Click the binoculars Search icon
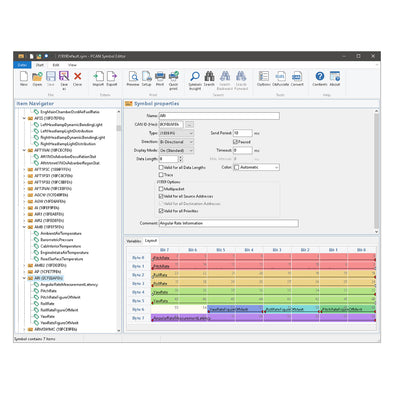Screen dimensions: 394x394 click(209, 79)
